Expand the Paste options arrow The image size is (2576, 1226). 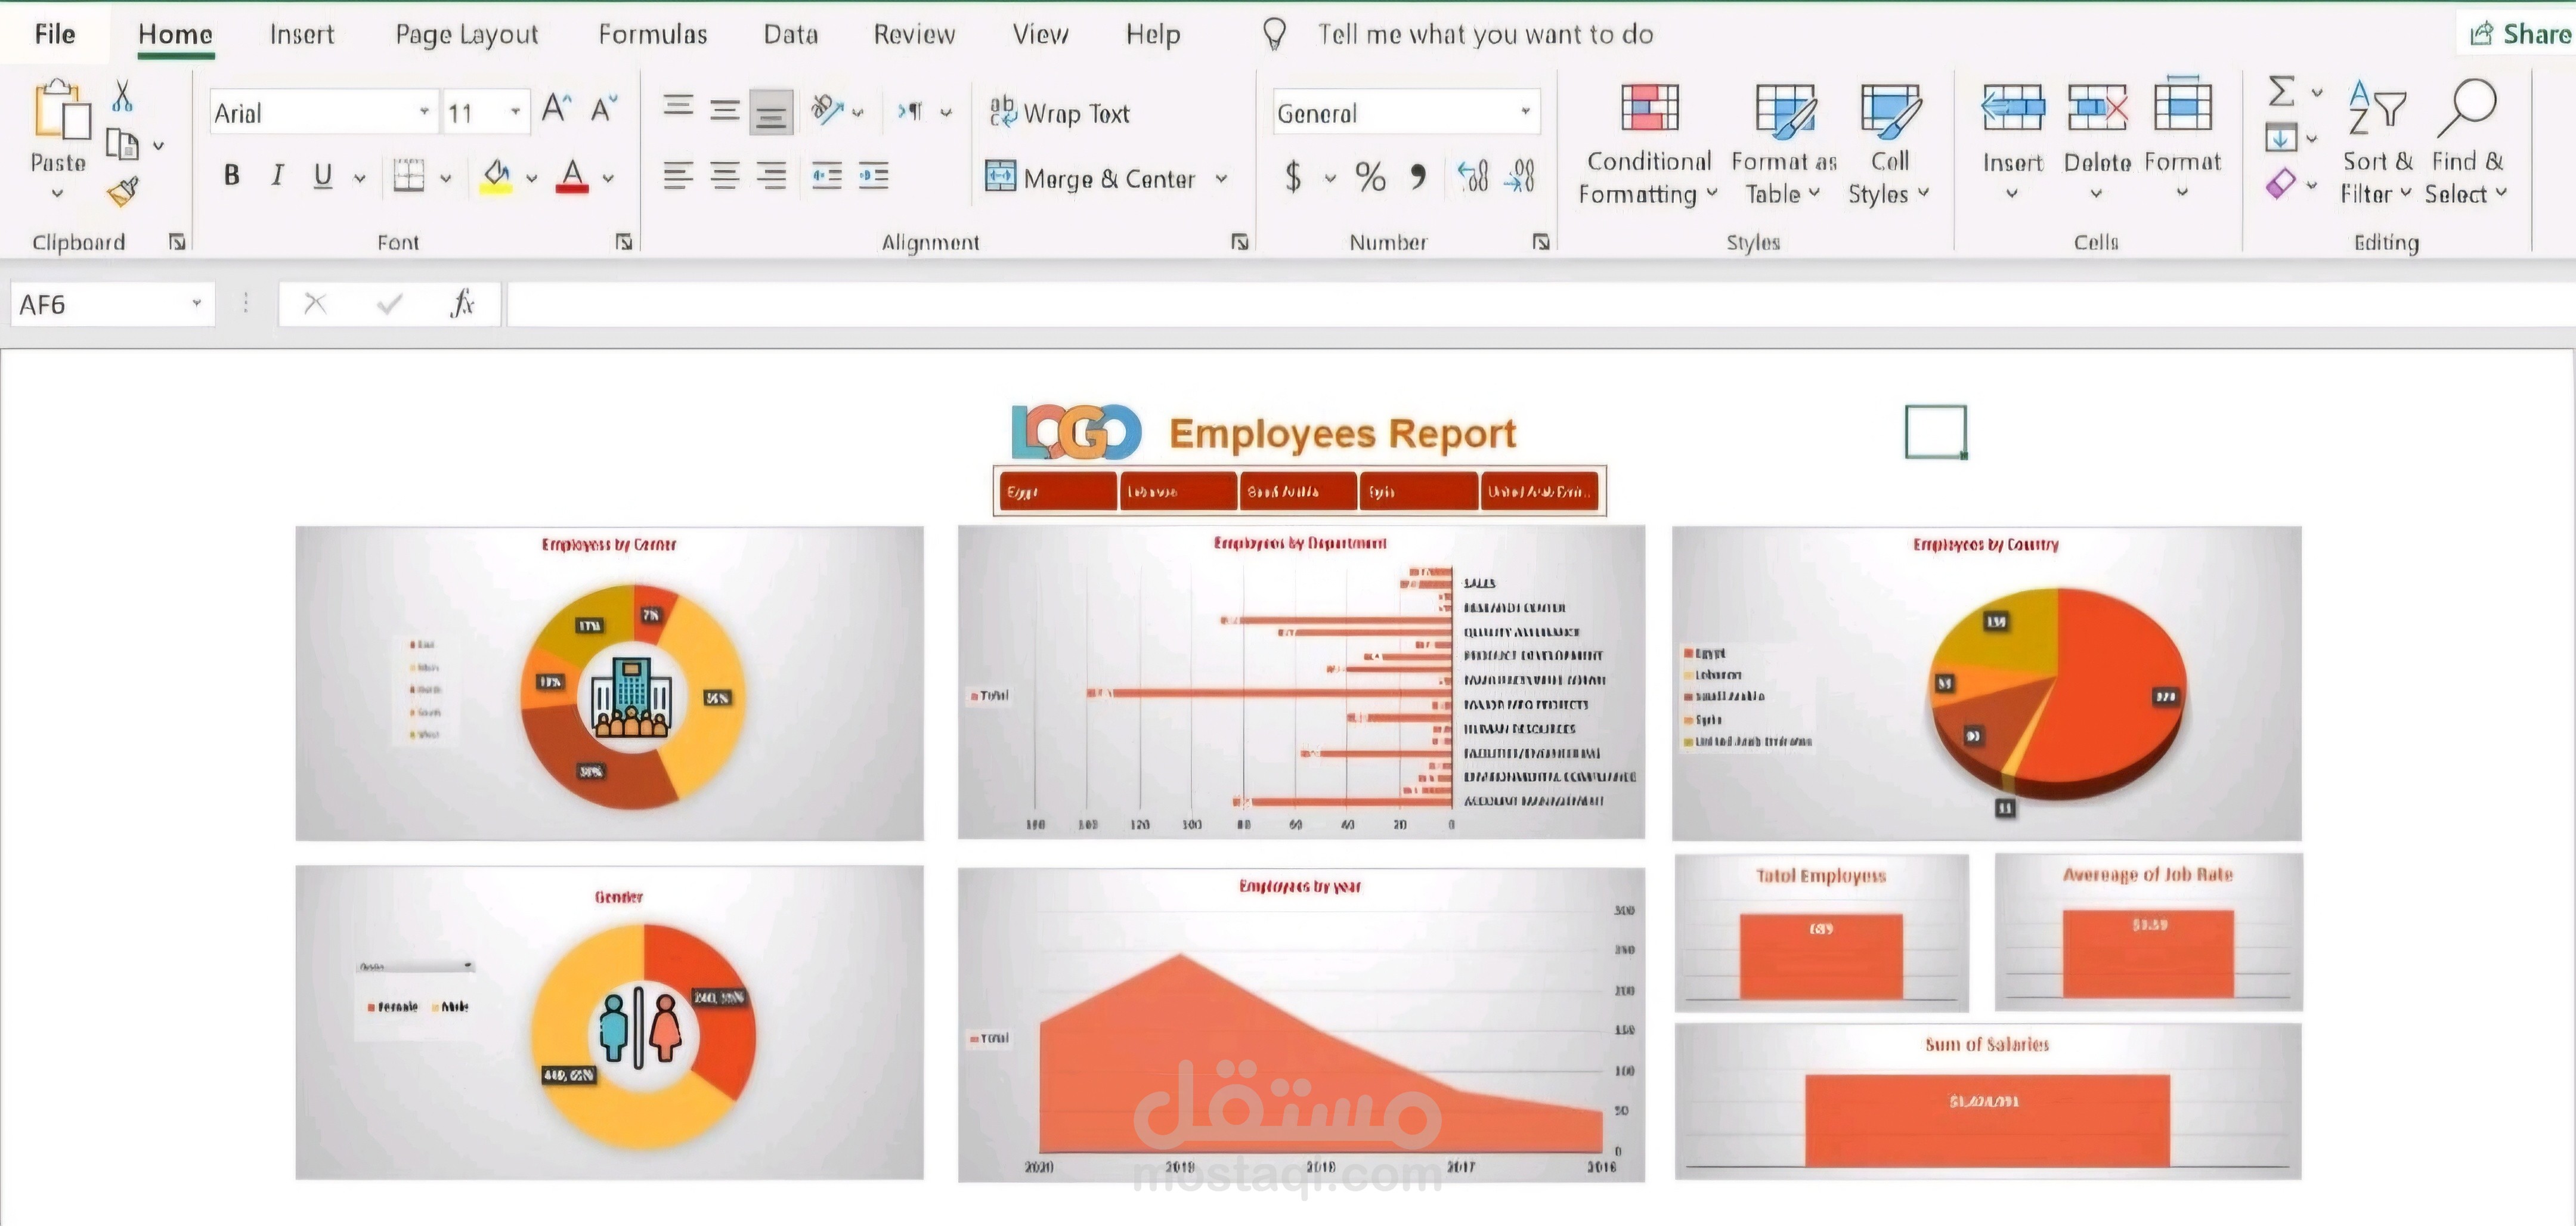[x=58, y=193]
